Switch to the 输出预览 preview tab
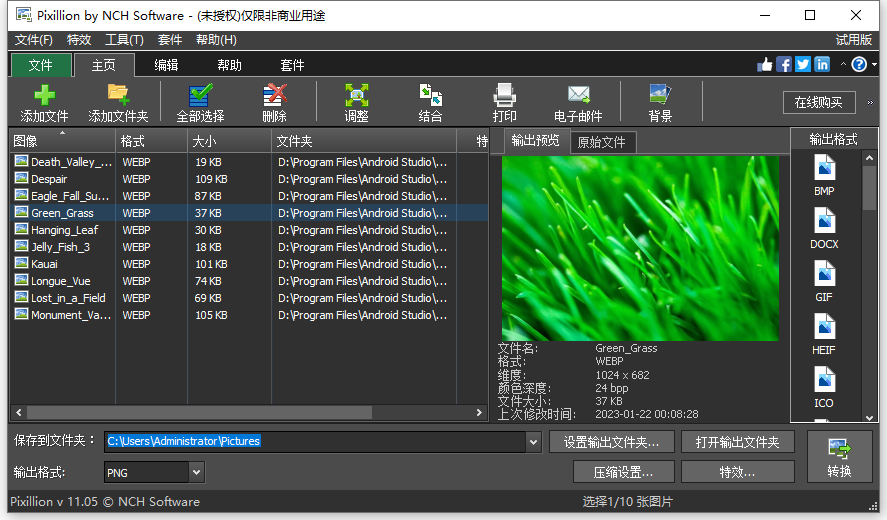887x520 pixels. (x=535, y=141)
